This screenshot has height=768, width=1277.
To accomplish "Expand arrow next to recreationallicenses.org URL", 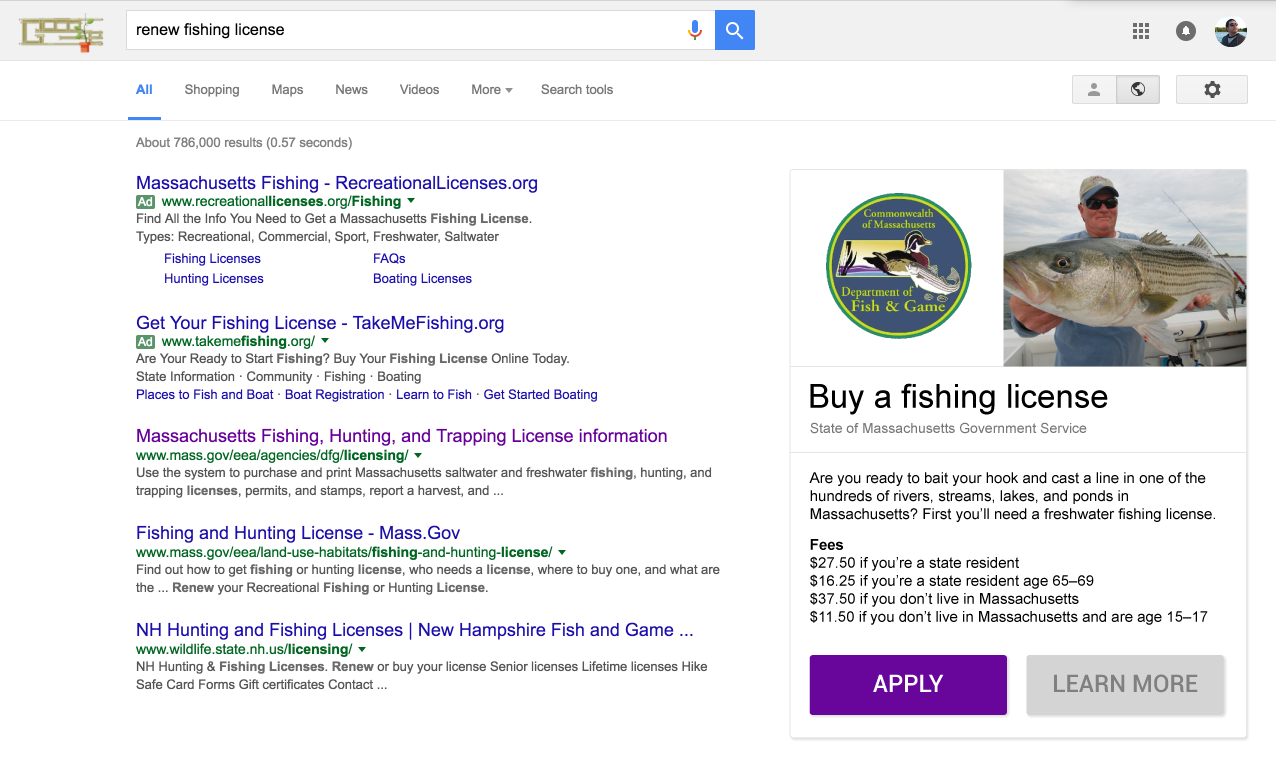I will [411, 201].
